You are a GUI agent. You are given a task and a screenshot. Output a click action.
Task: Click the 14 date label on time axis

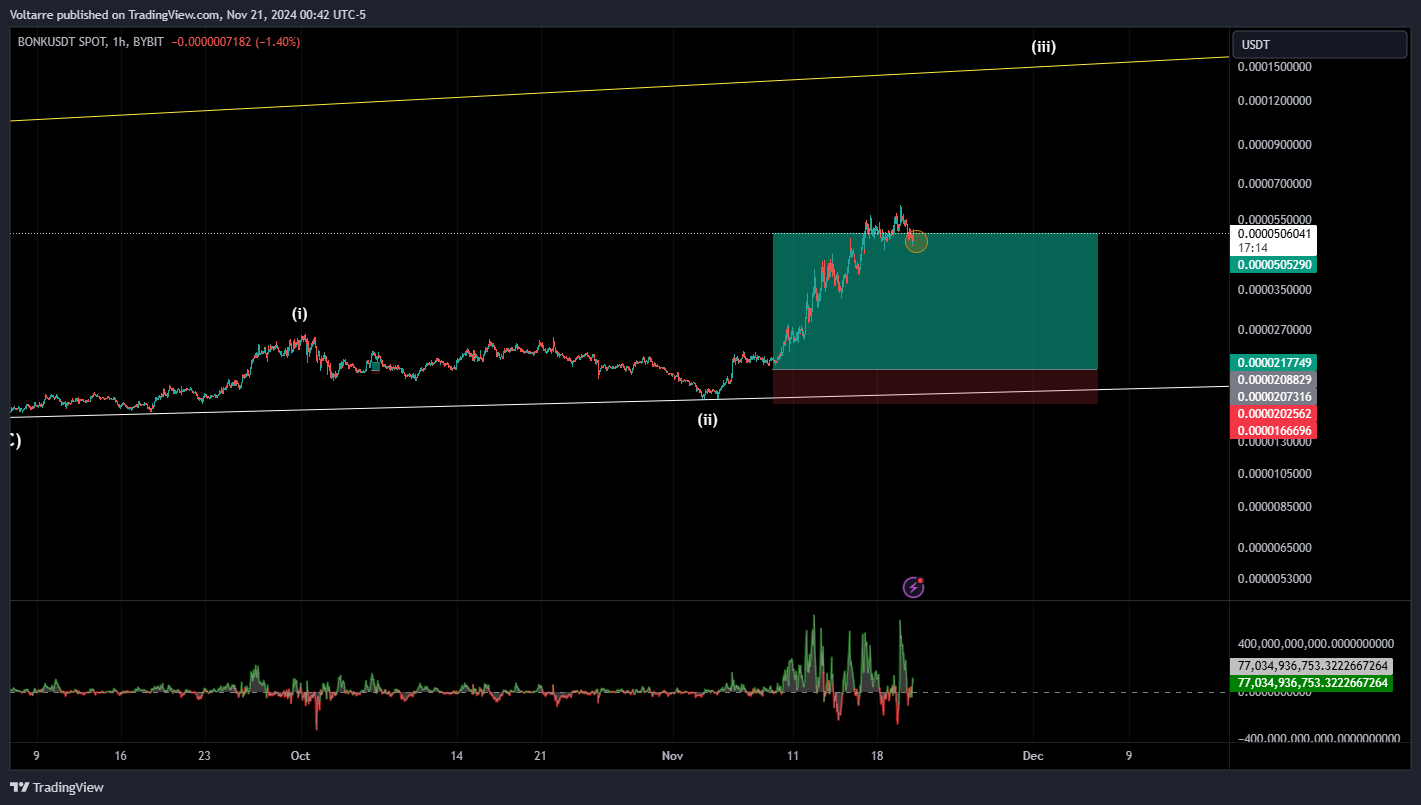pos(456,757)
